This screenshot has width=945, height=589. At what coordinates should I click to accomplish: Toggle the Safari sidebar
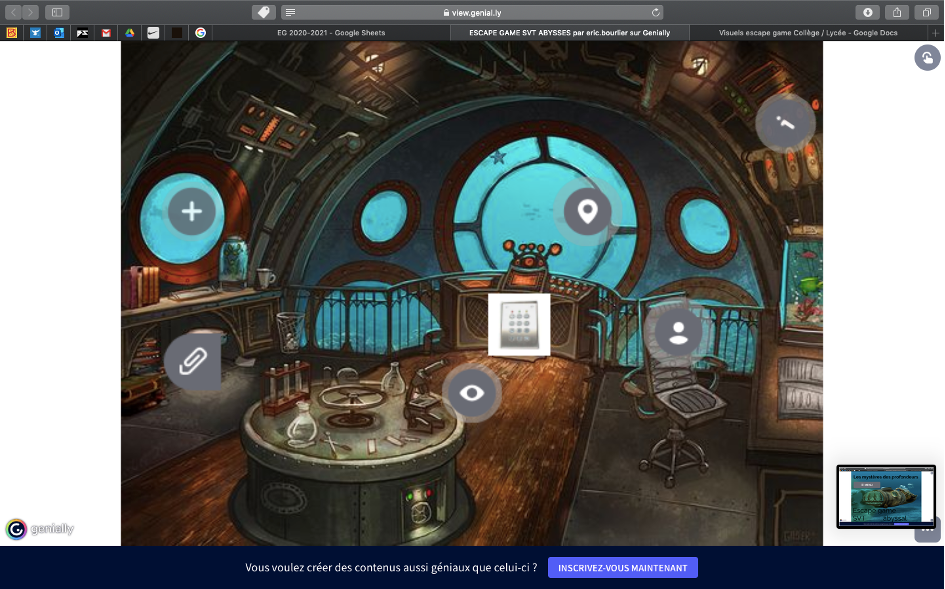(57, 12)
